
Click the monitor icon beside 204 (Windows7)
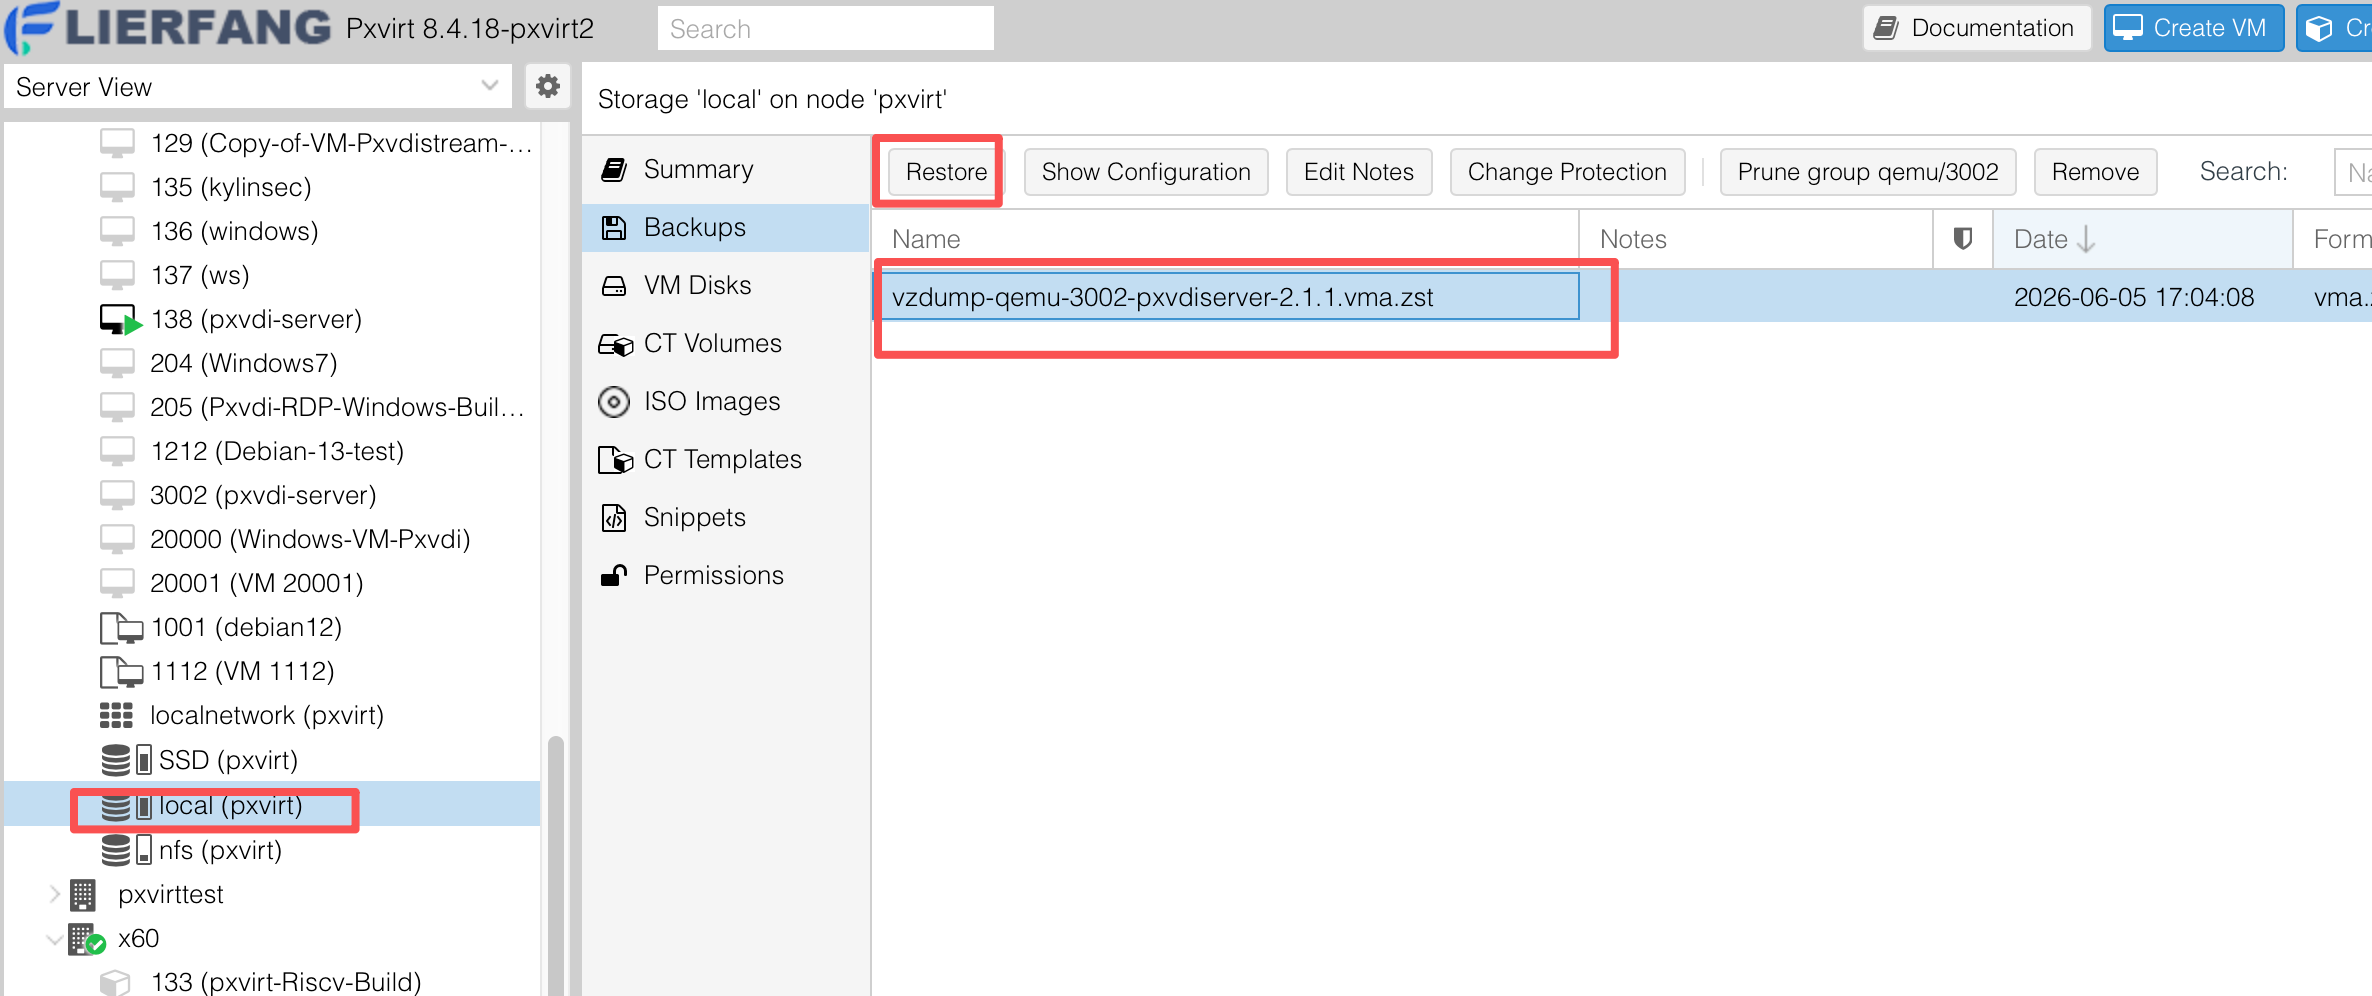point(117,364)
